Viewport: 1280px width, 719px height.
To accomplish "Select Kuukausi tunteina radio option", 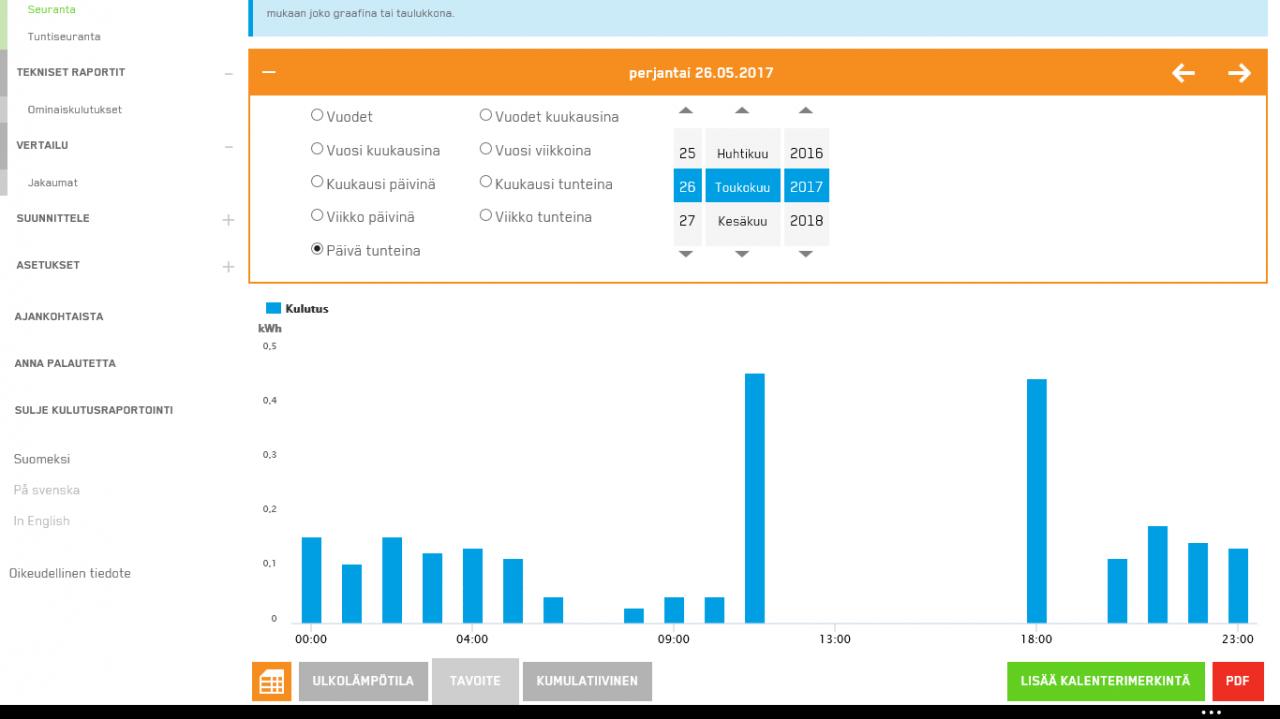I will click(x=486, y=183).
